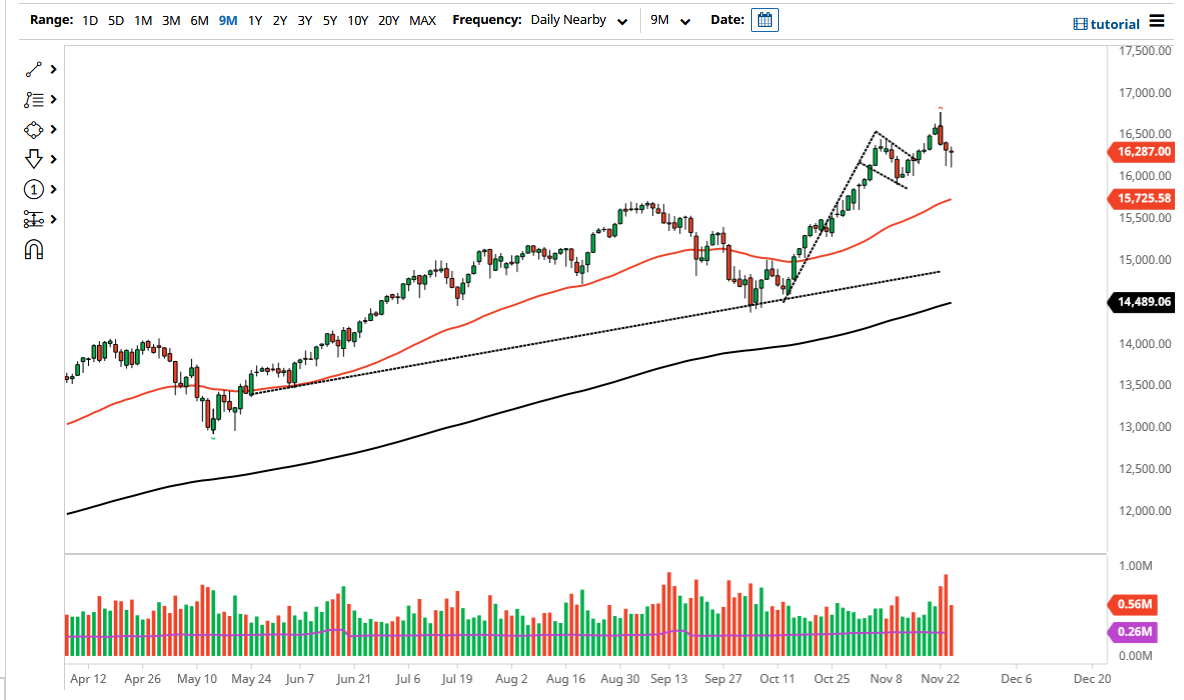Viewport: 1184px width, 700px height.
Task: Select the trend line drawing tool
Action: (32, 69)
